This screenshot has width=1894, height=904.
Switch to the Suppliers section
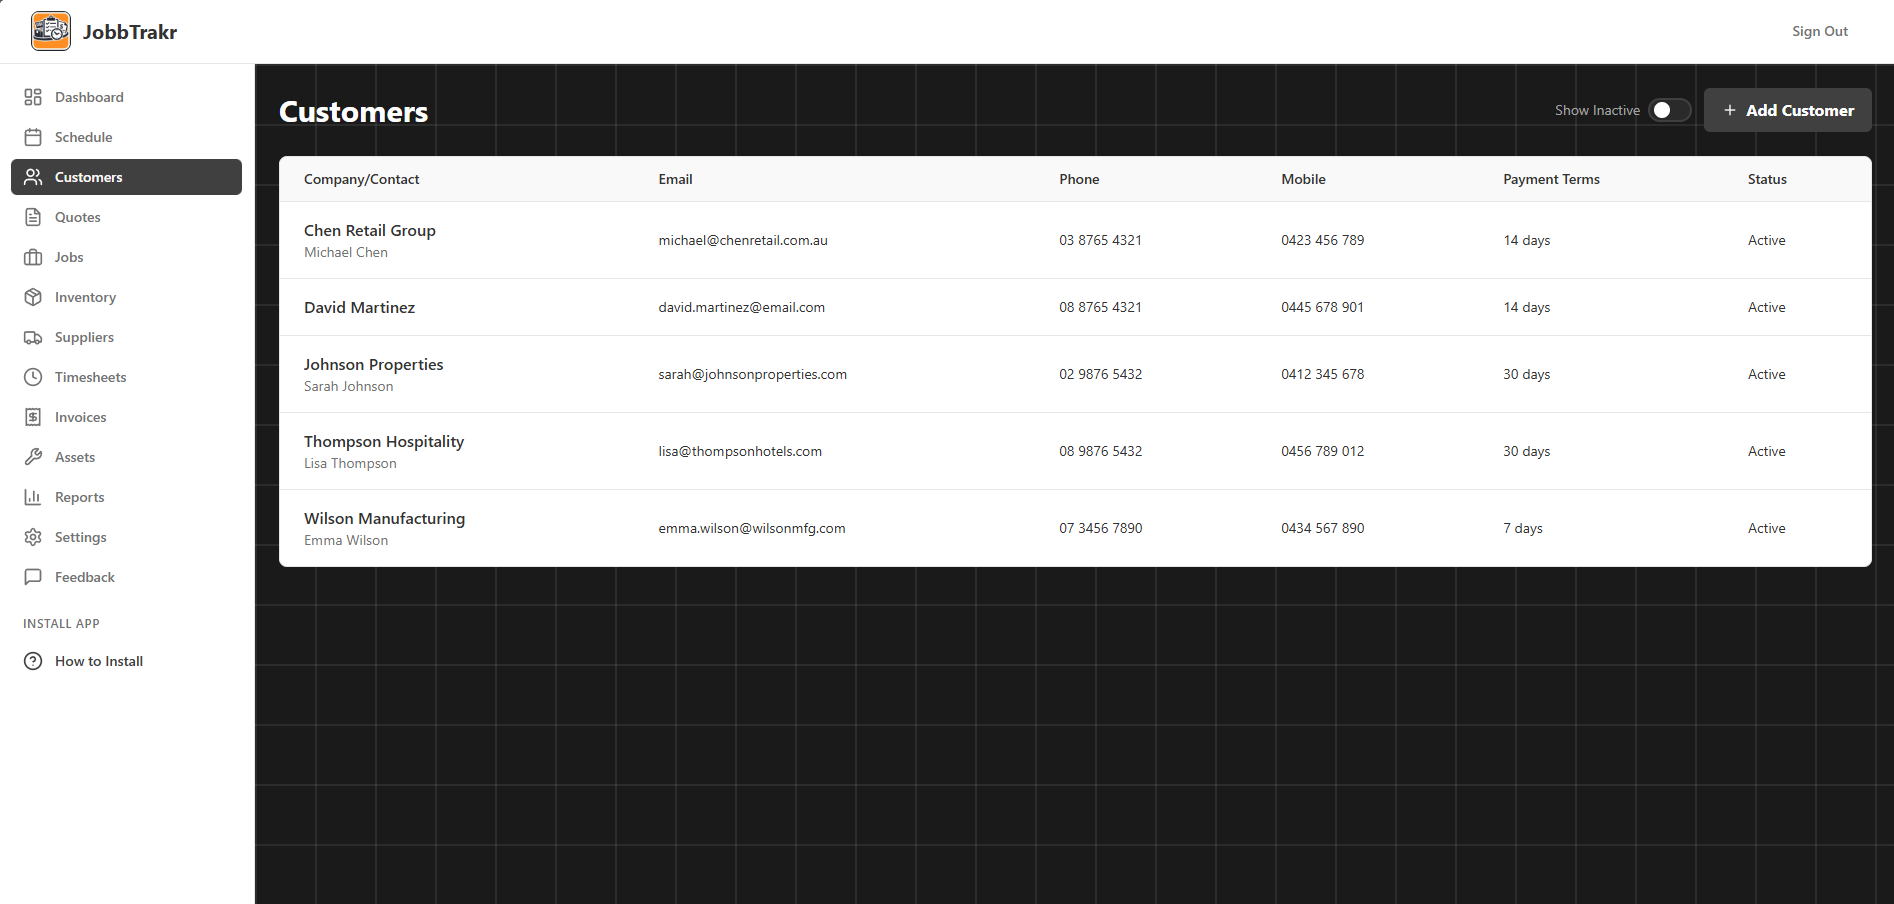pyautogui.click(x=84, y=337)
